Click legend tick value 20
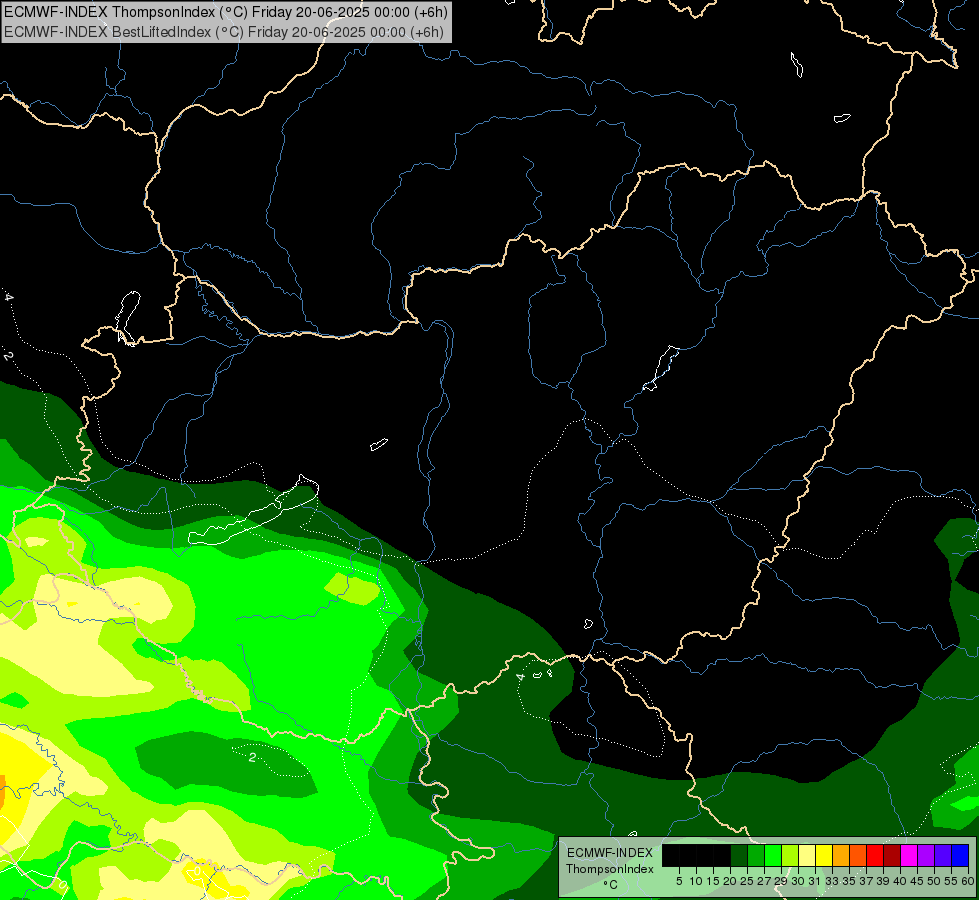979x900 pixels. click(x=730, y=881)
